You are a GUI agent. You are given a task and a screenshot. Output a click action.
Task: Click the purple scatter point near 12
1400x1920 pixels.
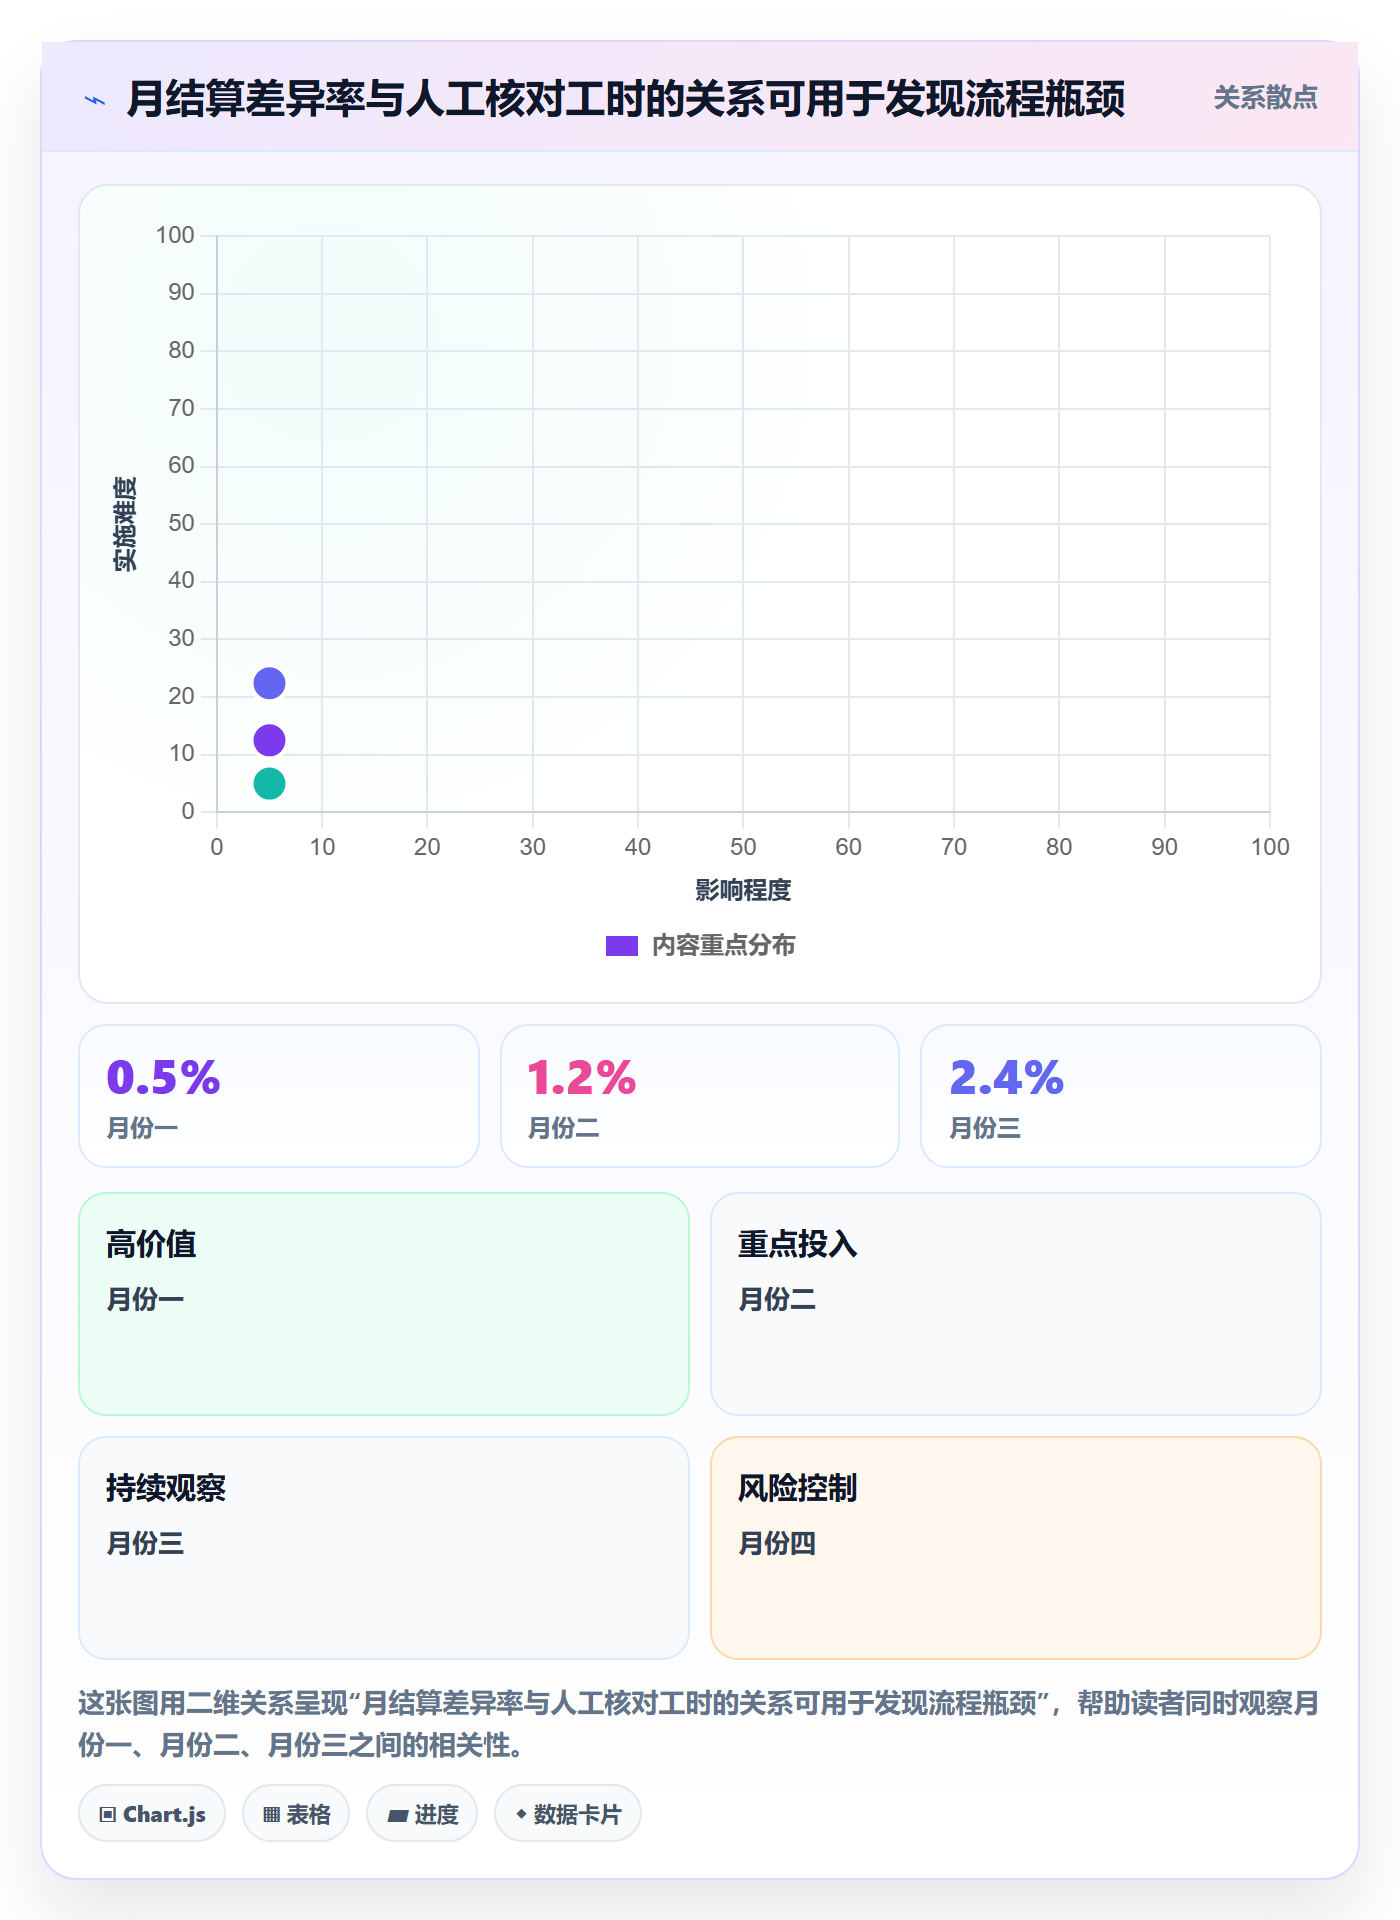(x=269, y=740)
